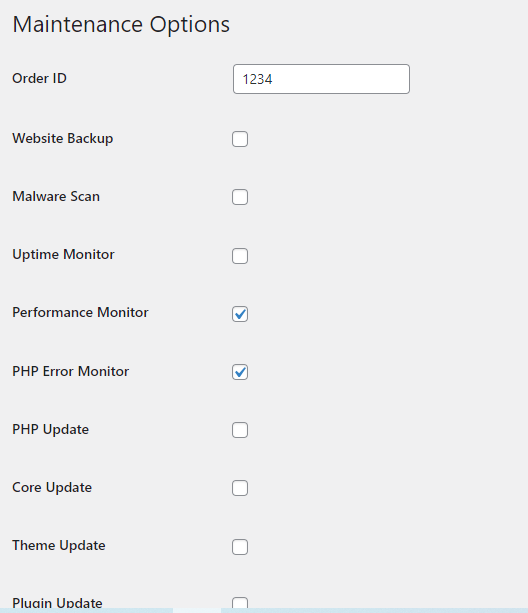Disable the PHP Error Monitor checkbox

(x=240, y=372)
